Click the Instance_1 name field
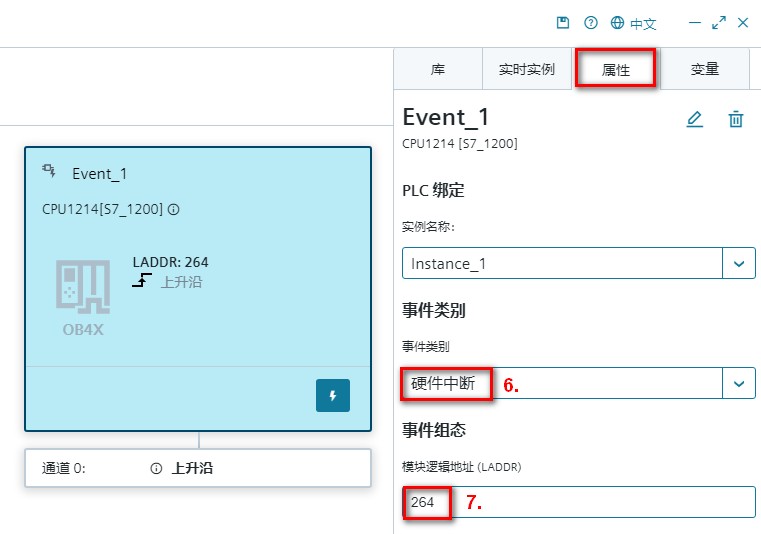 click(x=563, y=264)
